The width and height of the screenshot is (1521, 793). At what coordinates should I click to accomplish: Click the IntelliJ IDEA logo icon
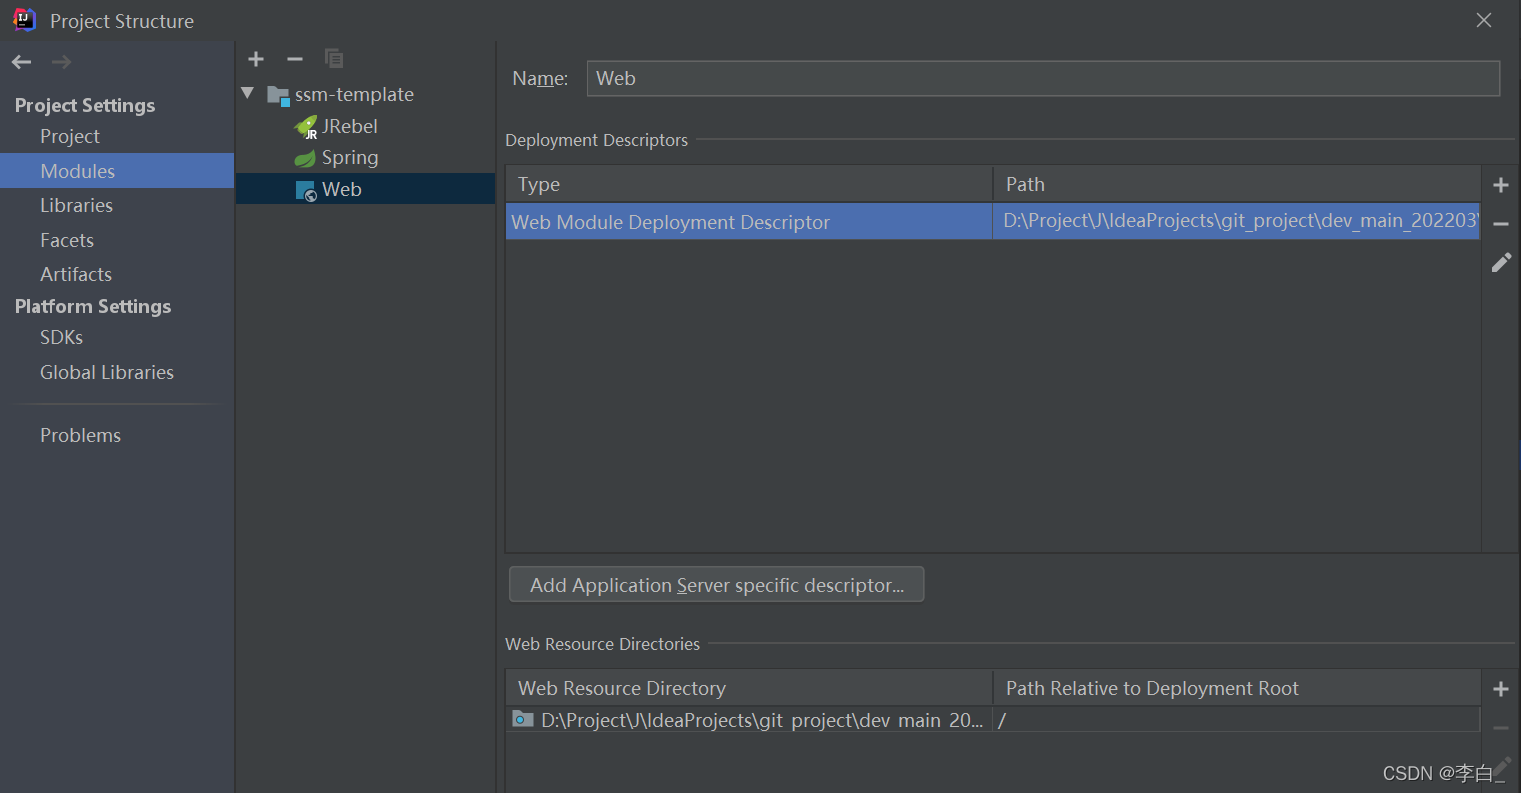(x=24, y=20)
